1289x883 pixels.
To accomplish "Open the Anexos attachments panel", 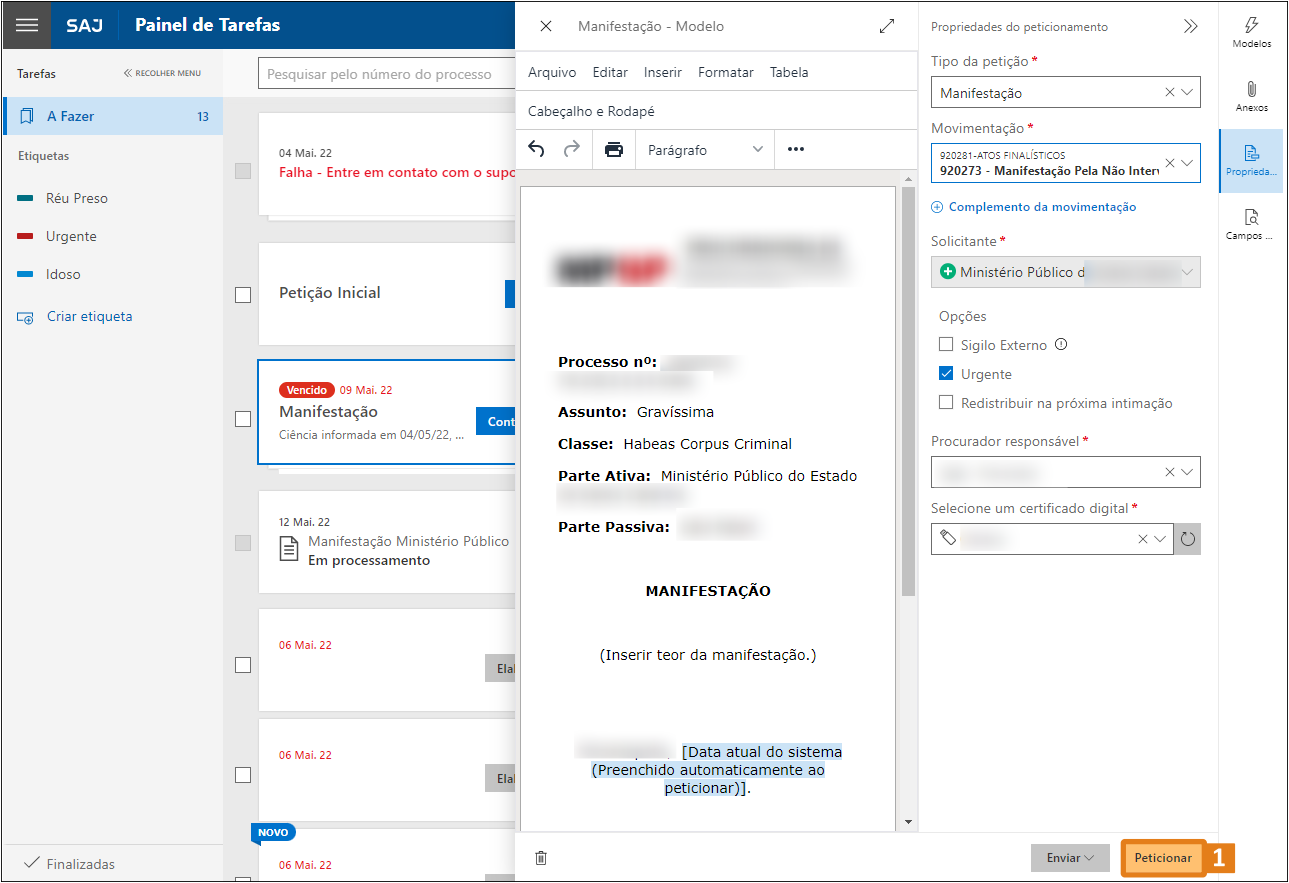I will [x=1251, y=96].
